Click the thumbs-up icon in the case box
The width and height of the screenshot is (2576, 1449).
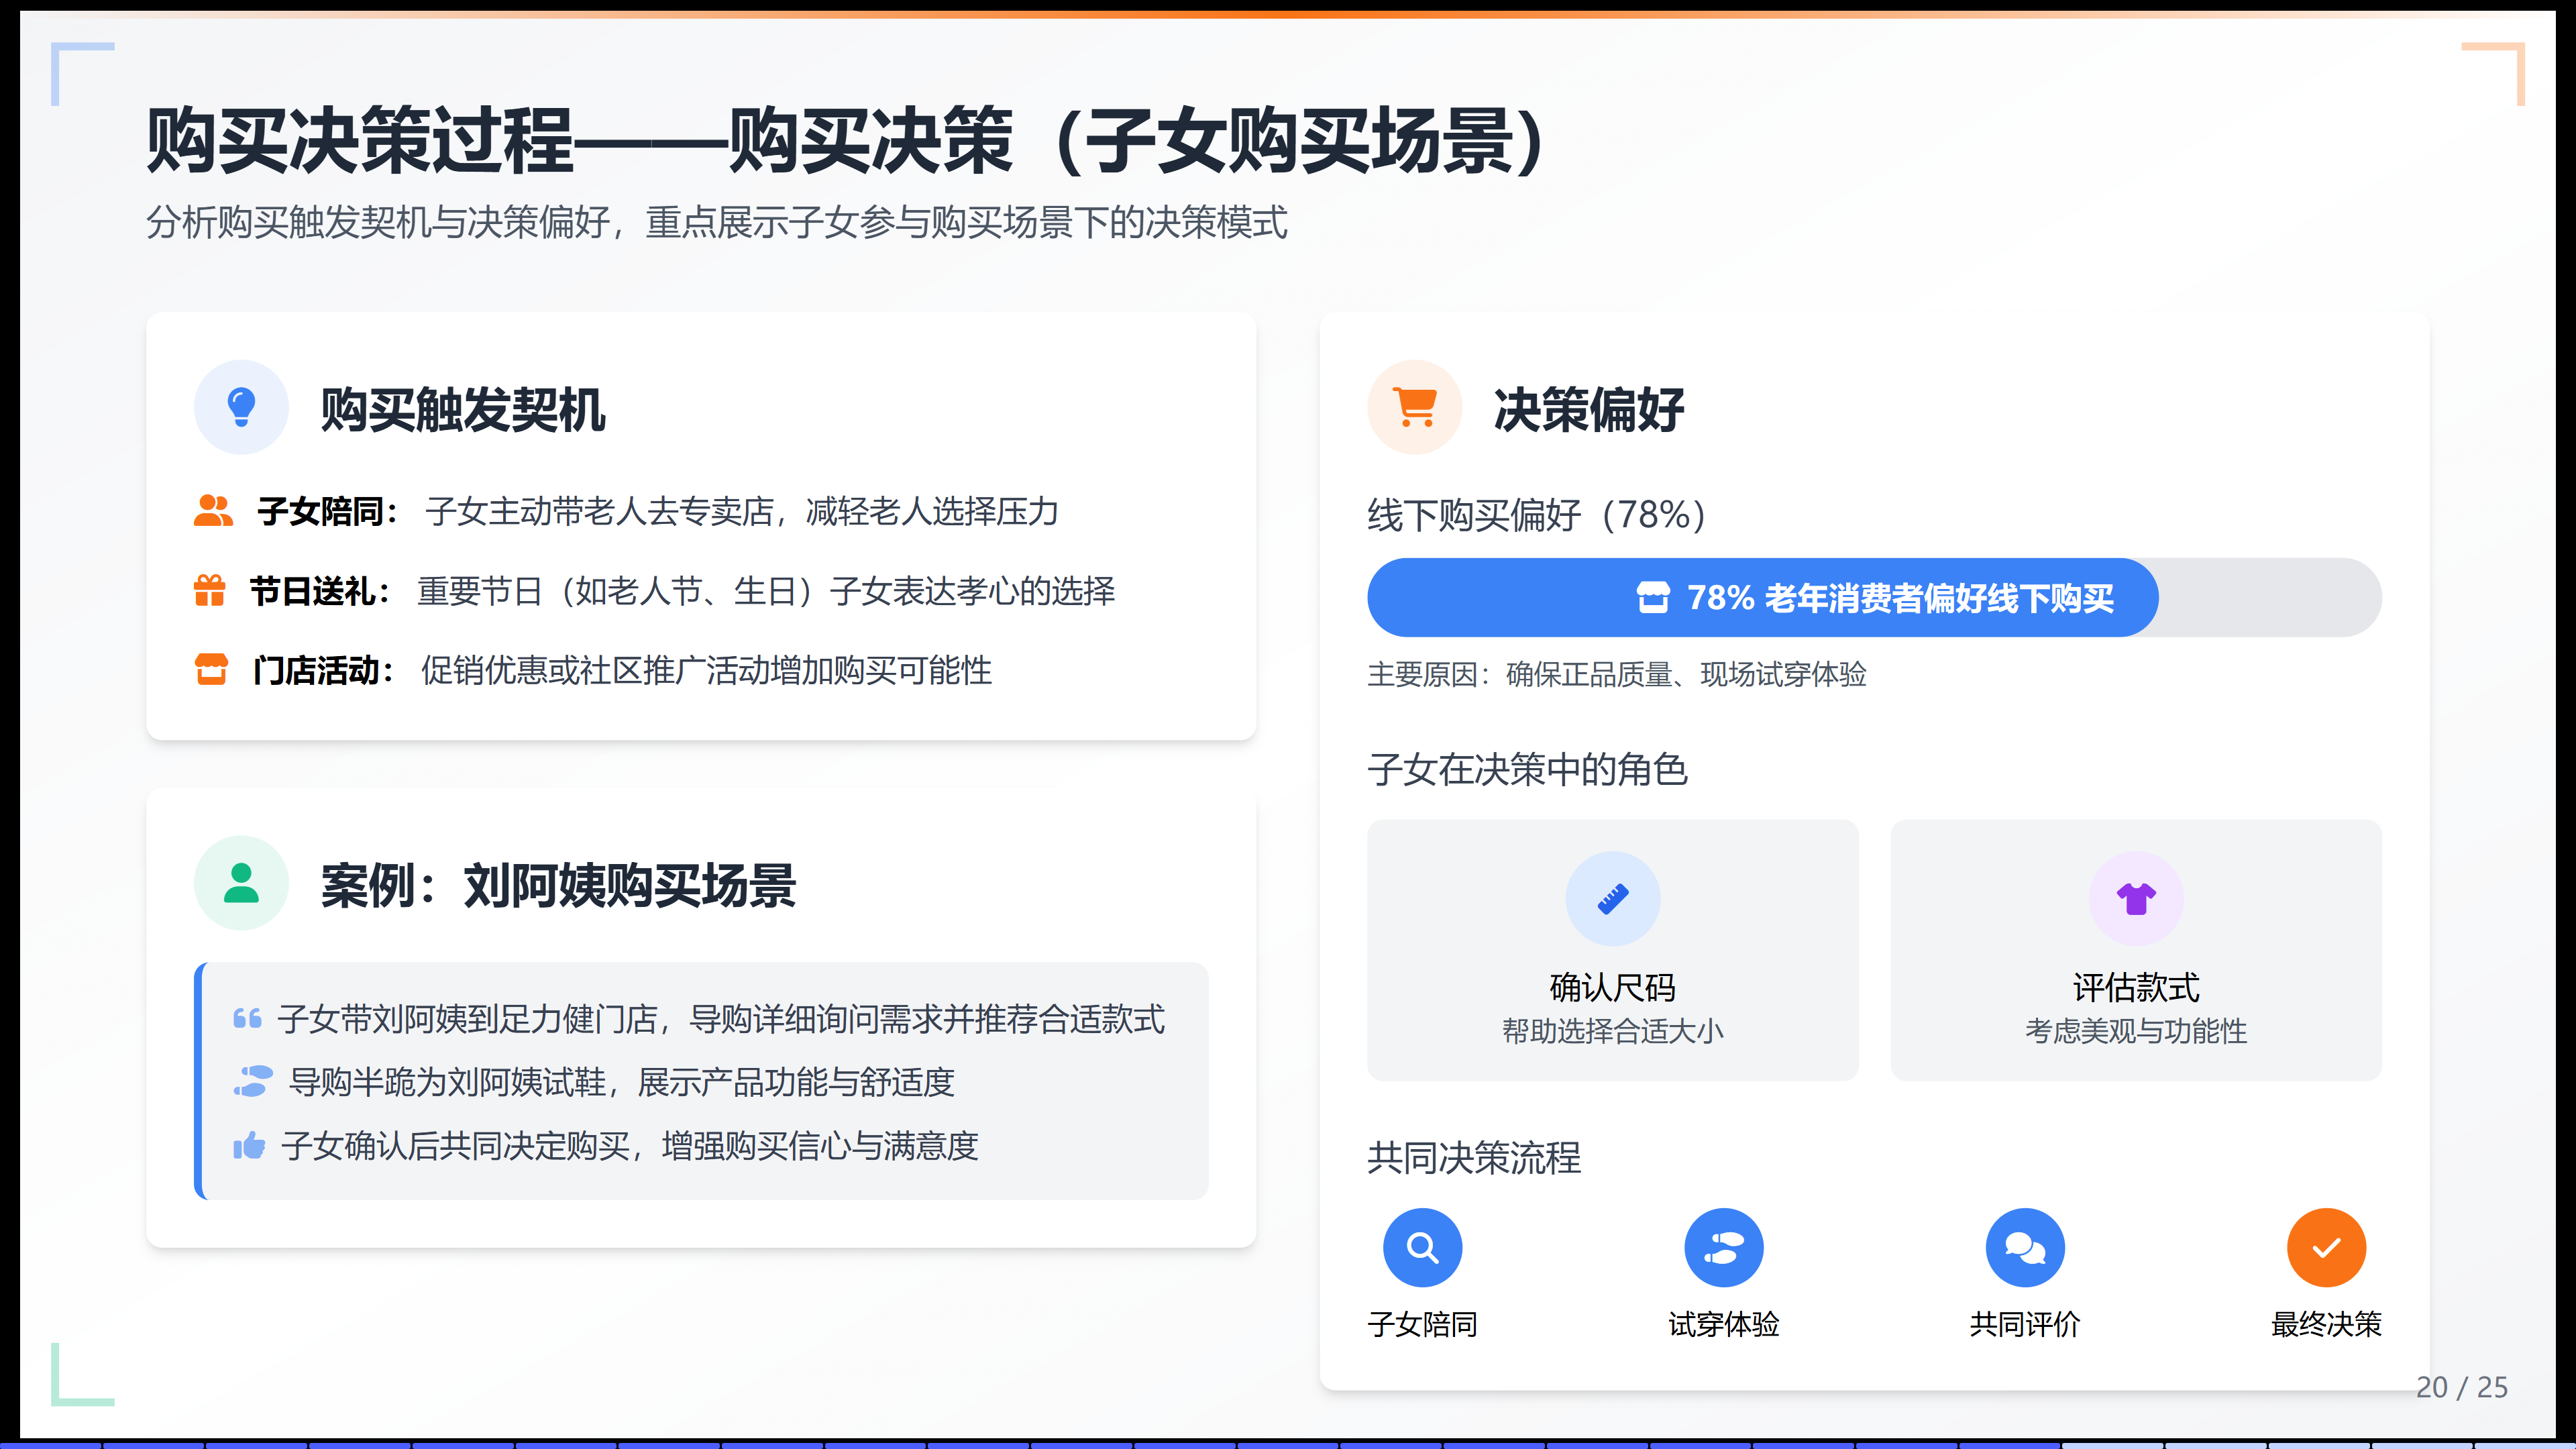coord(249,1145)
